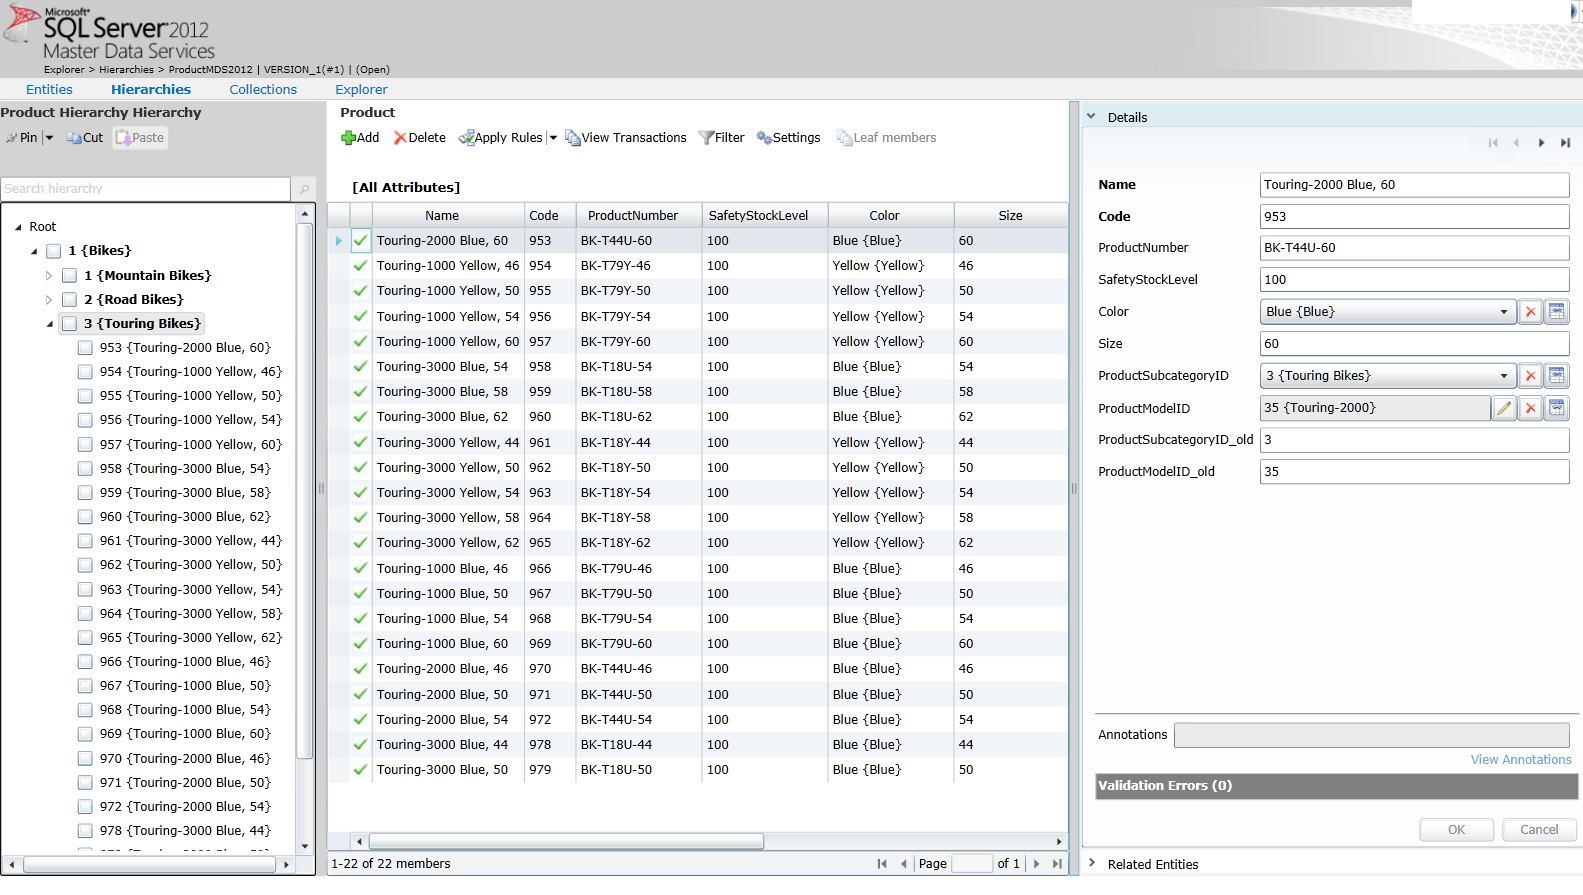Select checkbox for 960 {Touring-3000 Blue, 62}
This screenshot has height=895, width=1583.
click(86, 517)
